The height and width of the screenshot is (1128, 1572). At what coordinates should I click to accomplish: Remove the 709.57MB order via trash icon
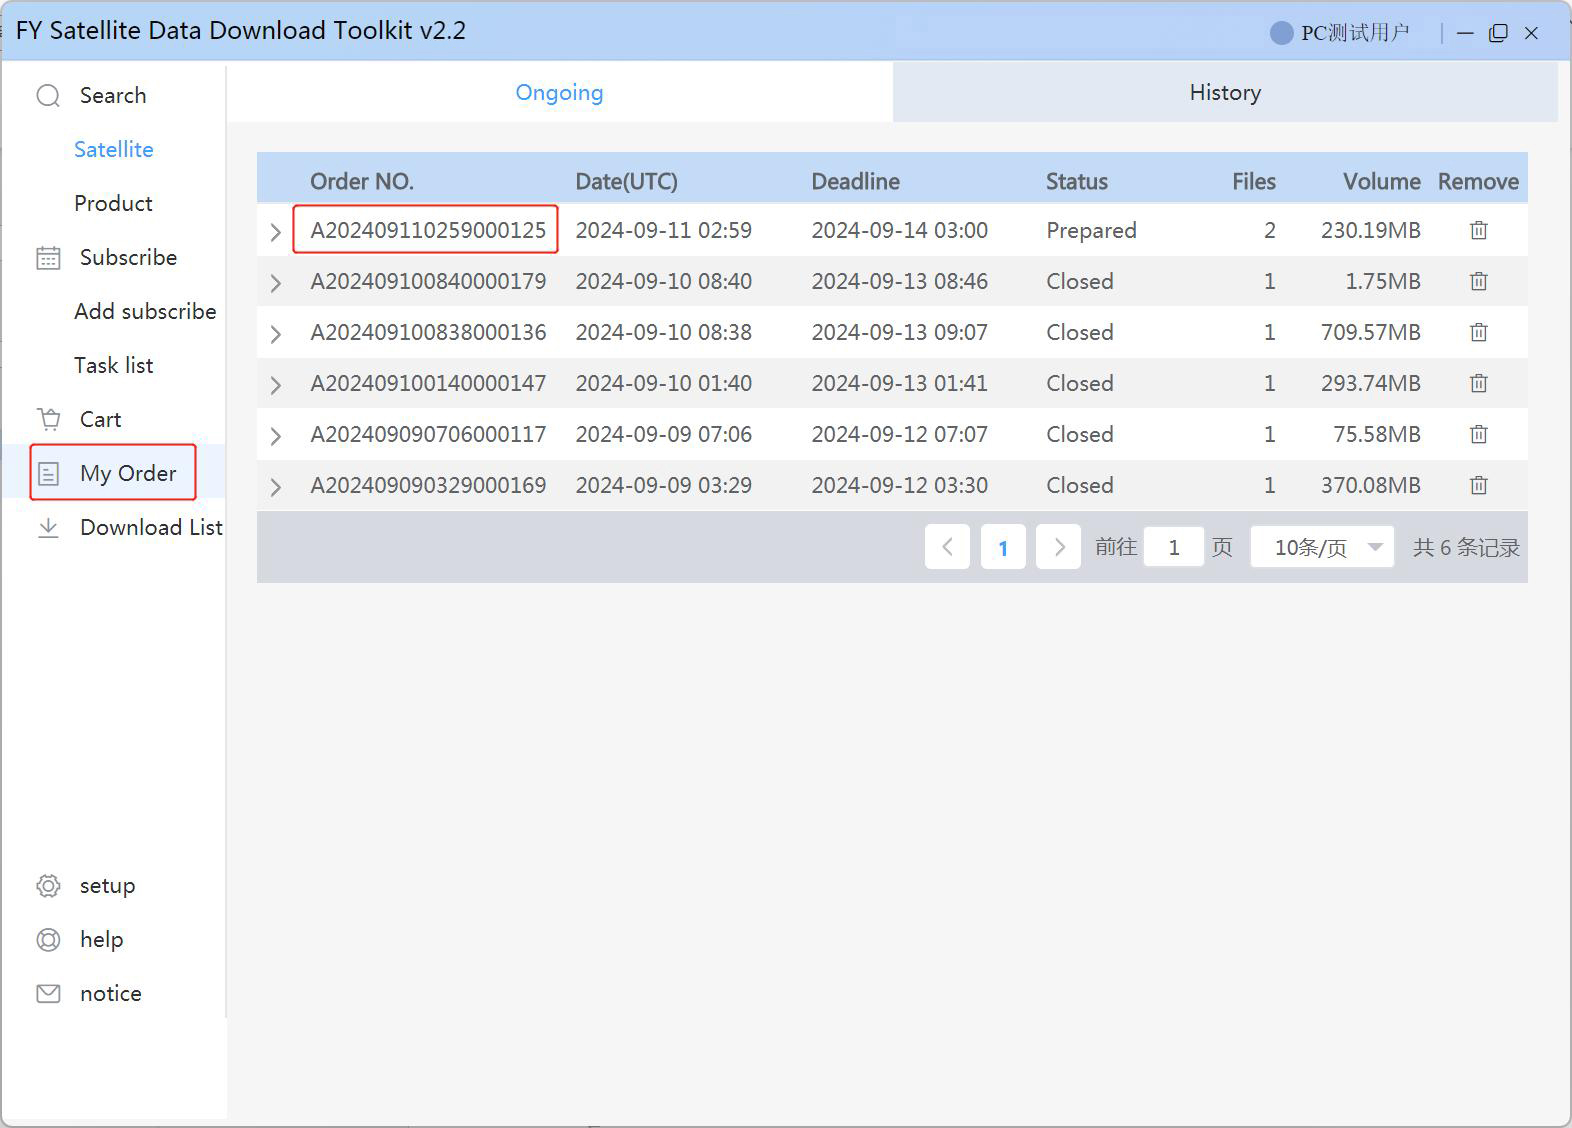(x=1478, y=333)
